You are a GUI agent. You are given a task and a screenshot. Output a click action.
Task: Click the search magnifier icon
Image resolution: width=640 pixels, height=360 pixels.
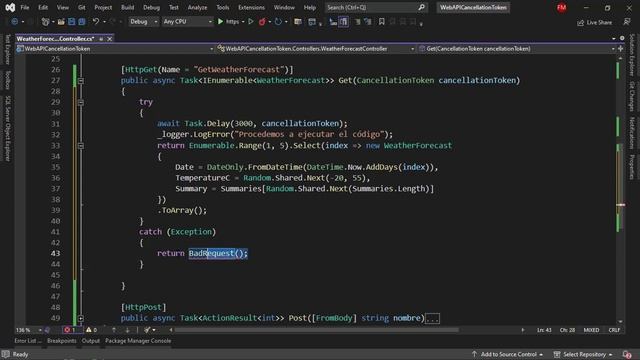point(421,7)
